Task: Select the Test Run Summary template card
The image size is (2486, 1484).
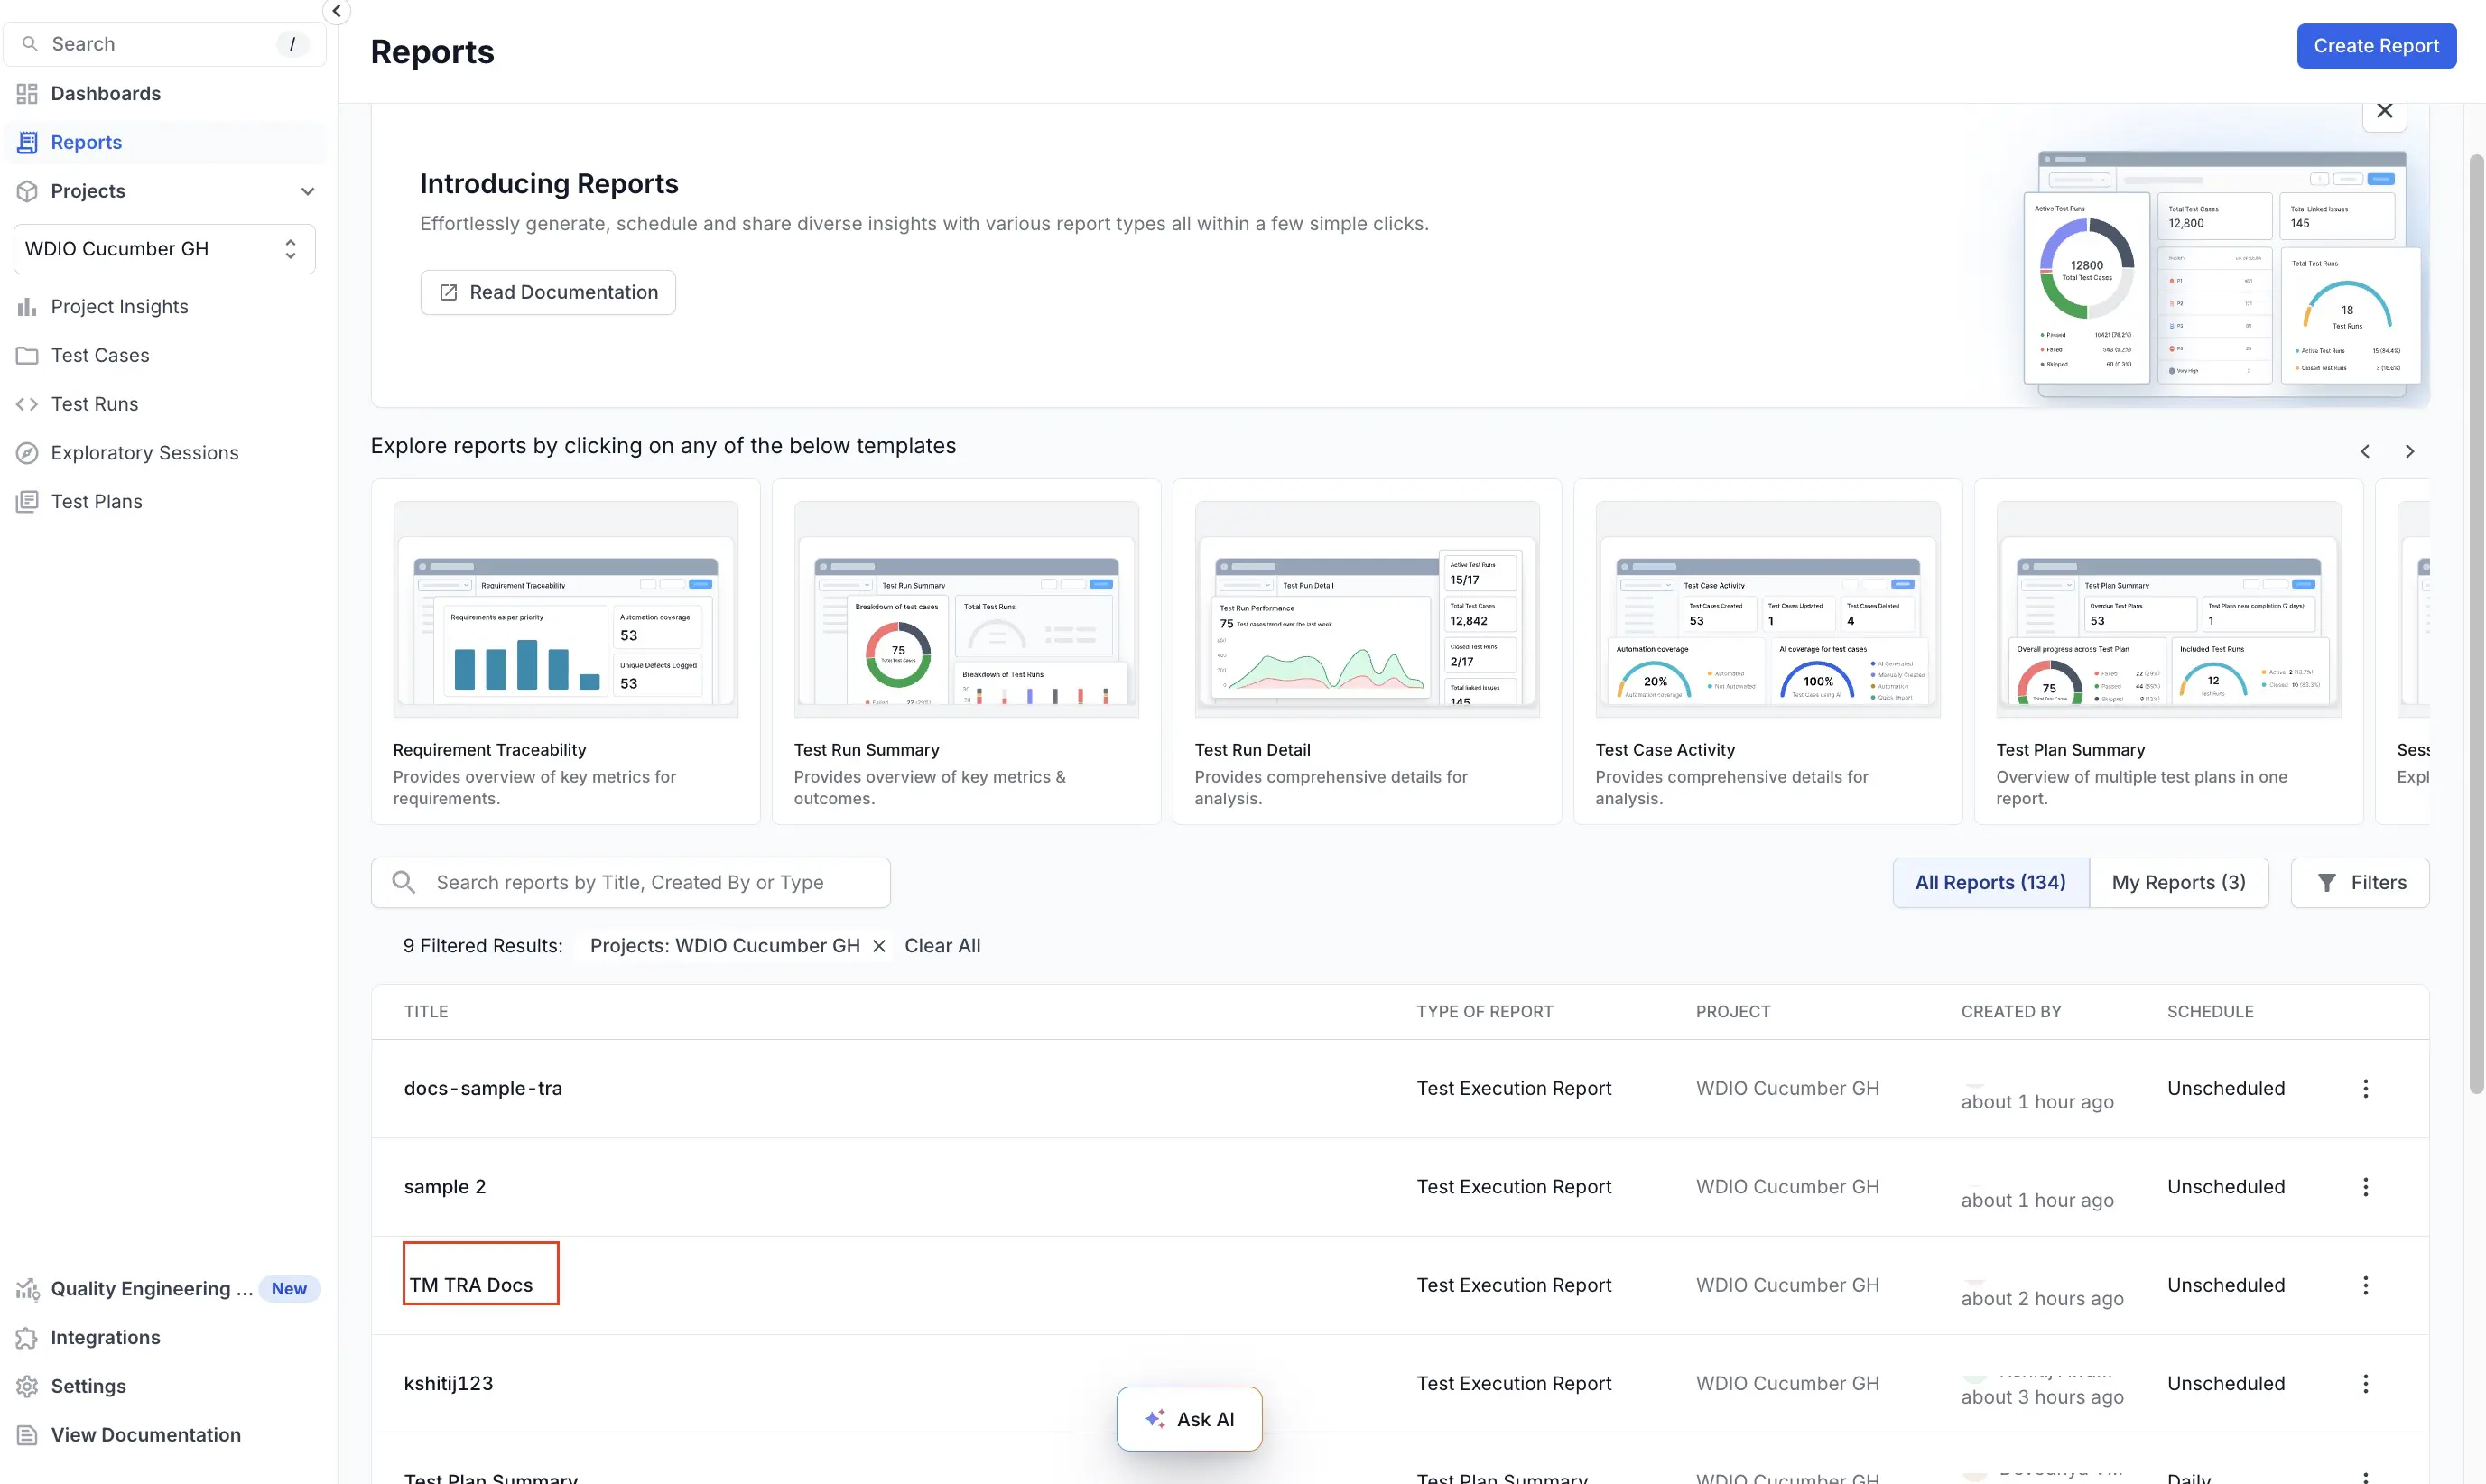Action: click(x=966, y=652)
